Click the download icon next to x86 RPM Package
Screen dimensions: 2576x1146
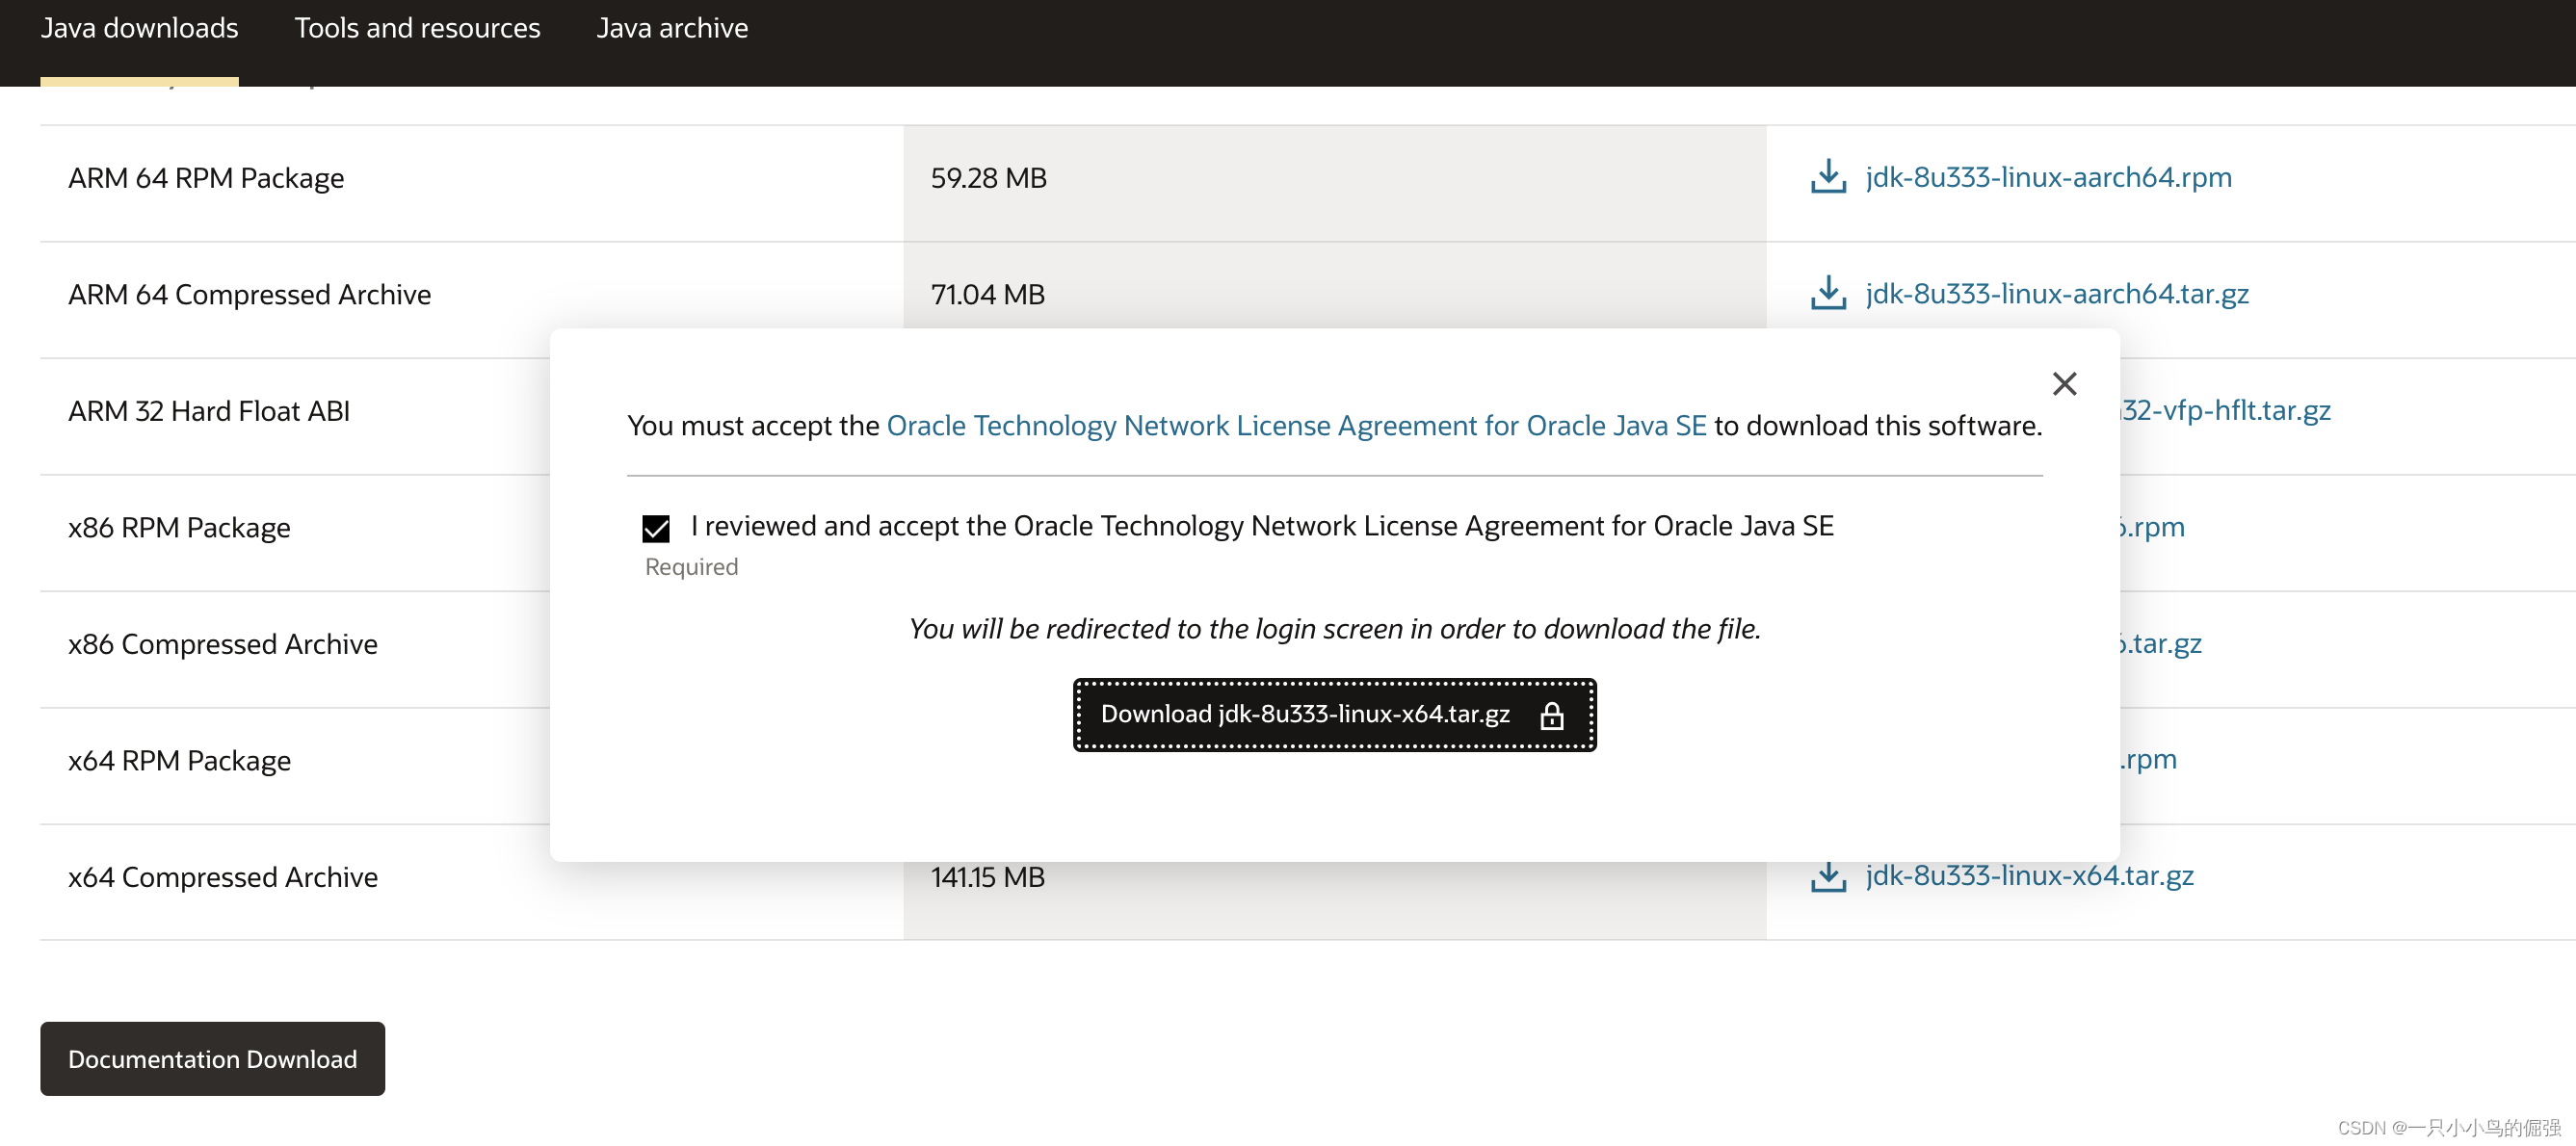[x=1828, y=526]
